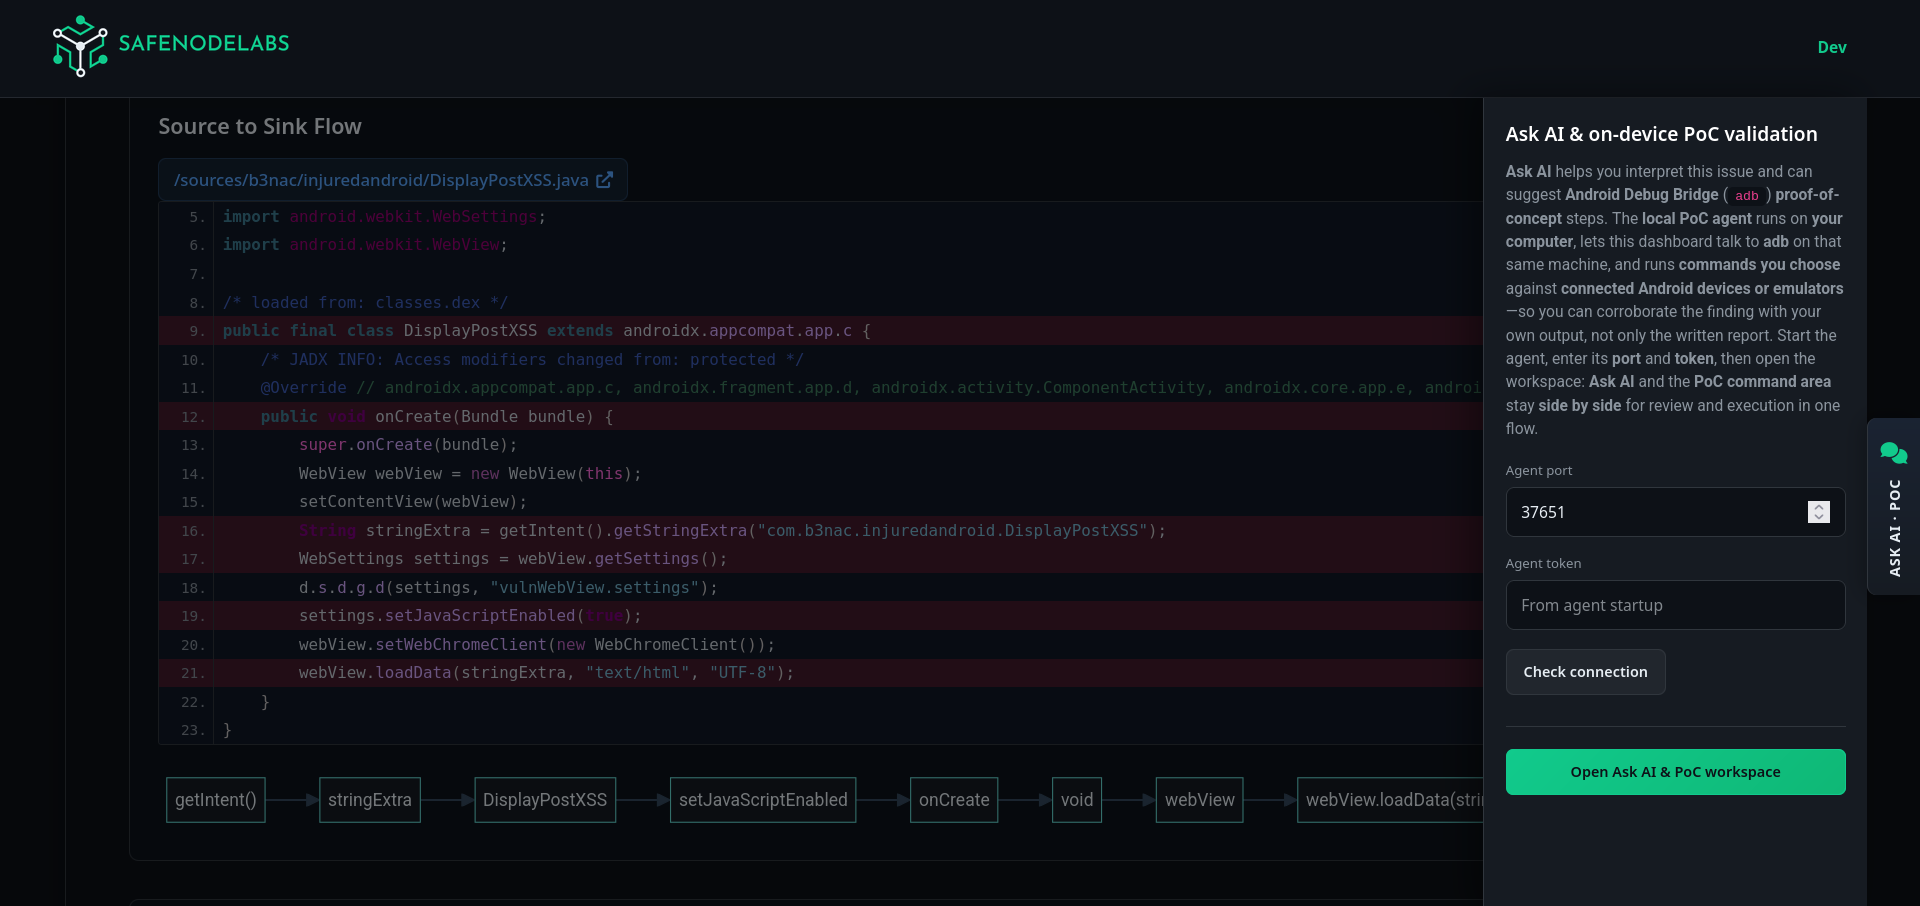Select the void flow node
1920x906 pixels.
point(1077,800)
